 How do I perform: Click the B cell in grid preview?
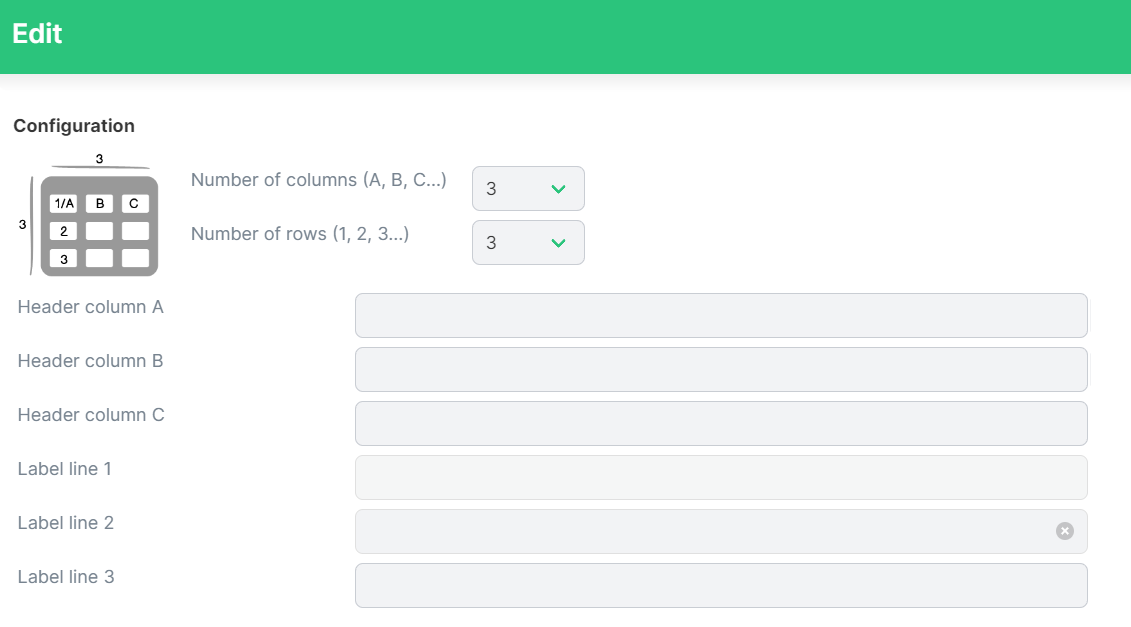point(100,203)
